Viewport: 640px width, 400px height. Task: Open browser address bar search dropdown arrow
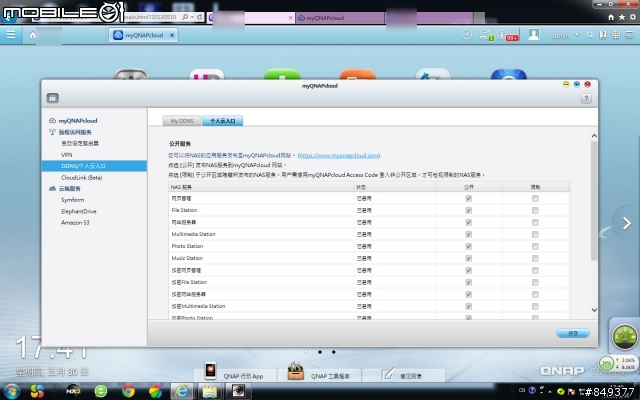tap(192, 17)
